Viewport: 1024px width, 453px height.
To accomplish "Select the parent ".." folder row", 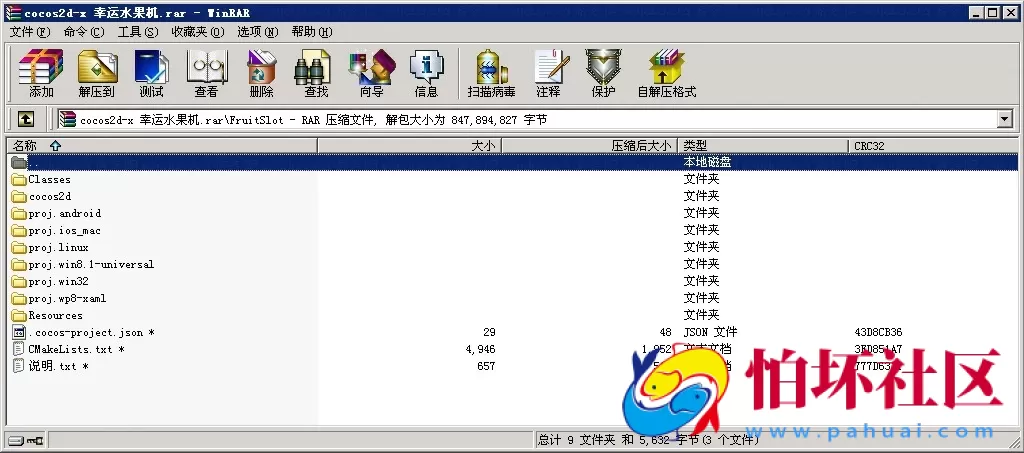I will [x=512, y=162].
